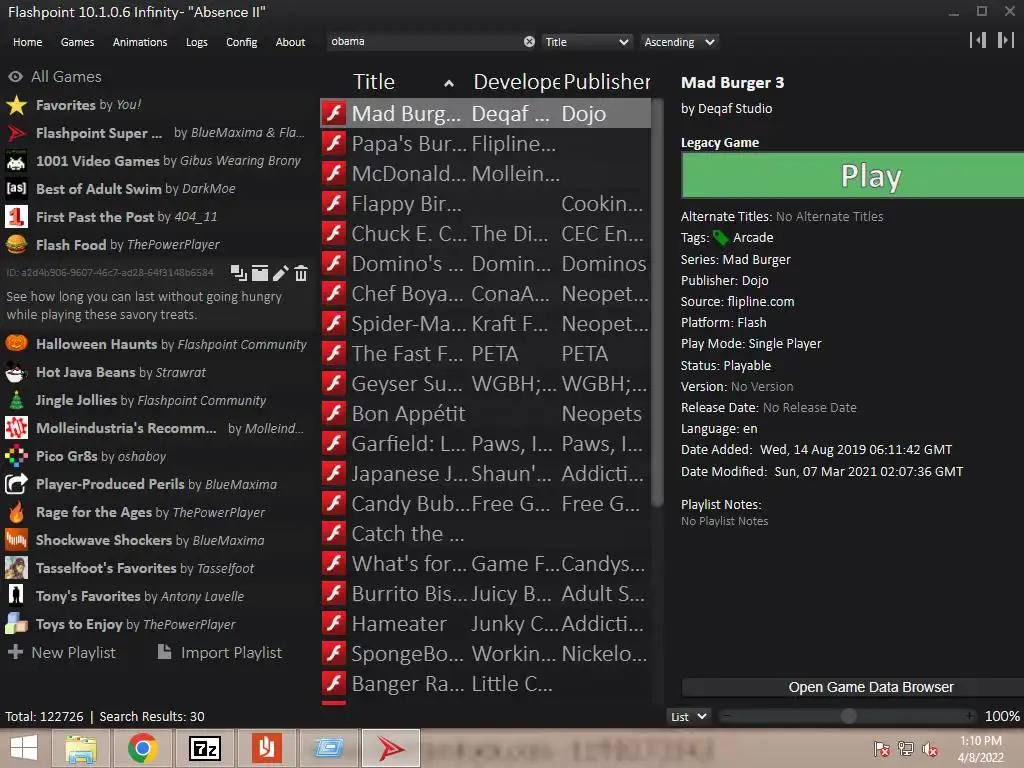Go to the Home tab
This screenshot has height=768, width=1024.
click(x=27, y=42)
